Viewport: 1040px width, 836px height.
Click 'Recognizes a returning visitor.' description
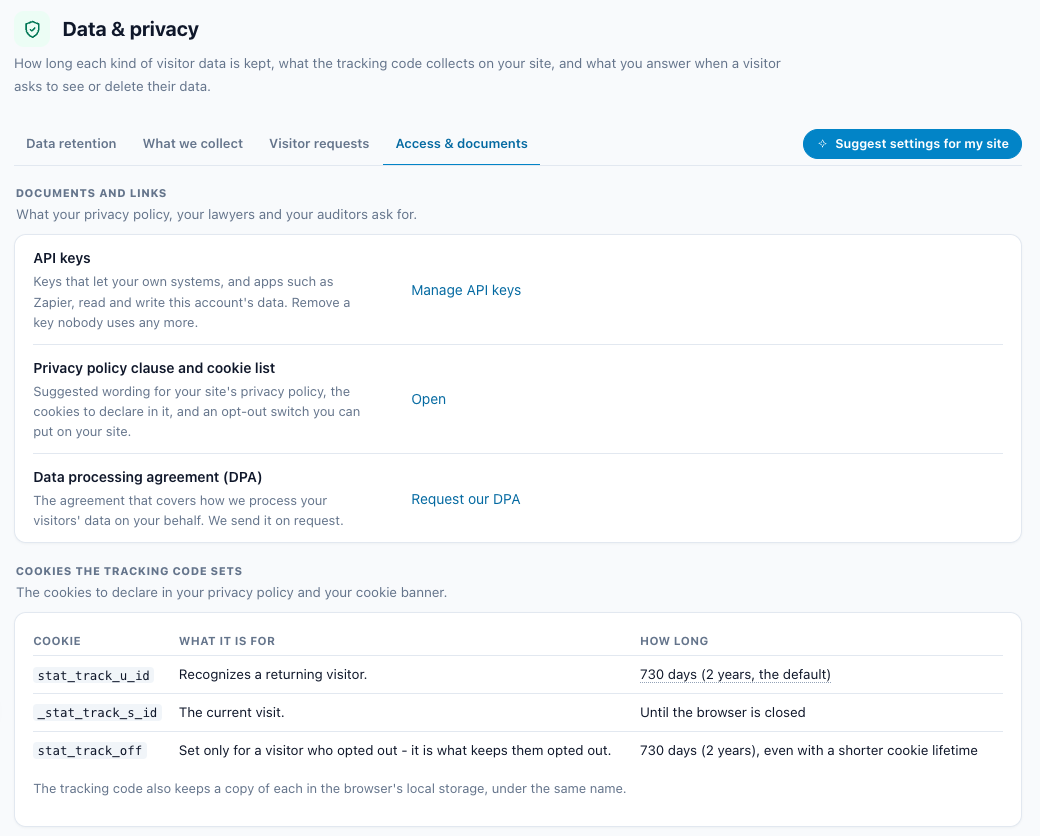tap(273, 675)
